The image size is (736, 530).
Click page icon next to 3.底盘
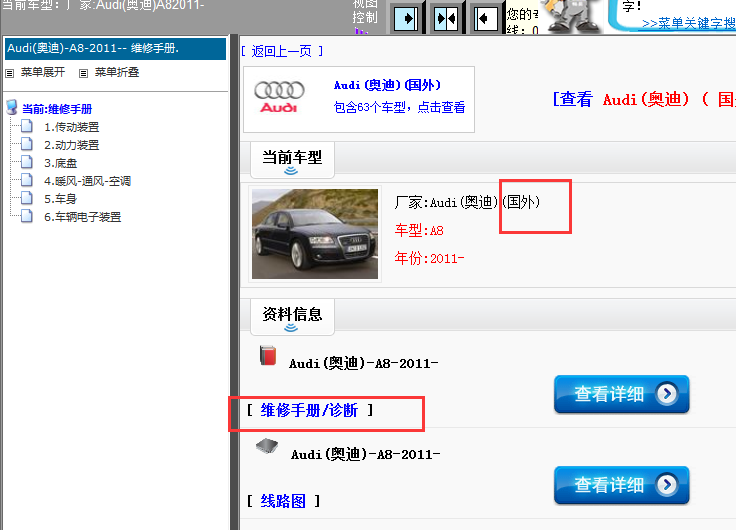[27, 162]
